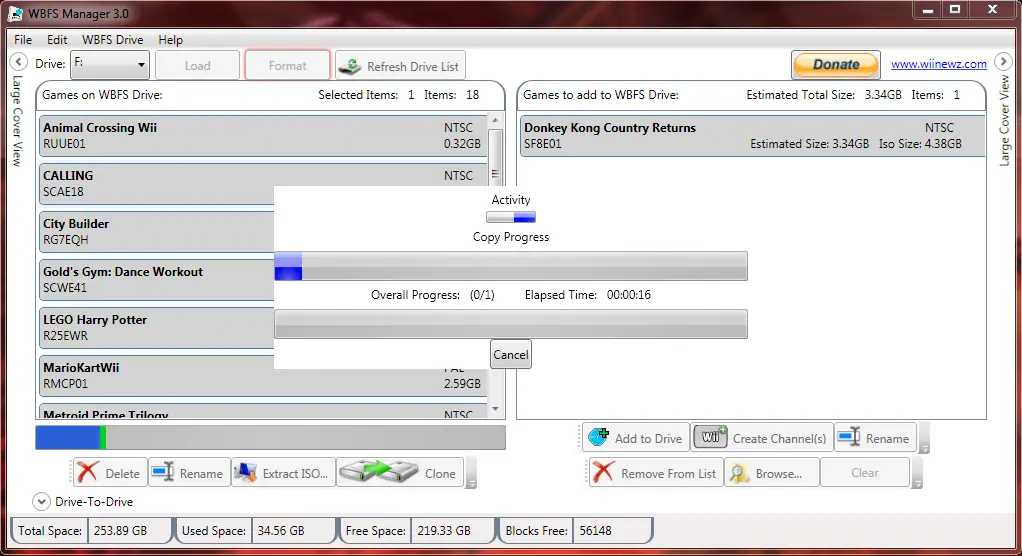Click the games list scroll up arrow
Image resolution: width=1022 pixels, height=556 pixels.
(x=495, y=121)
